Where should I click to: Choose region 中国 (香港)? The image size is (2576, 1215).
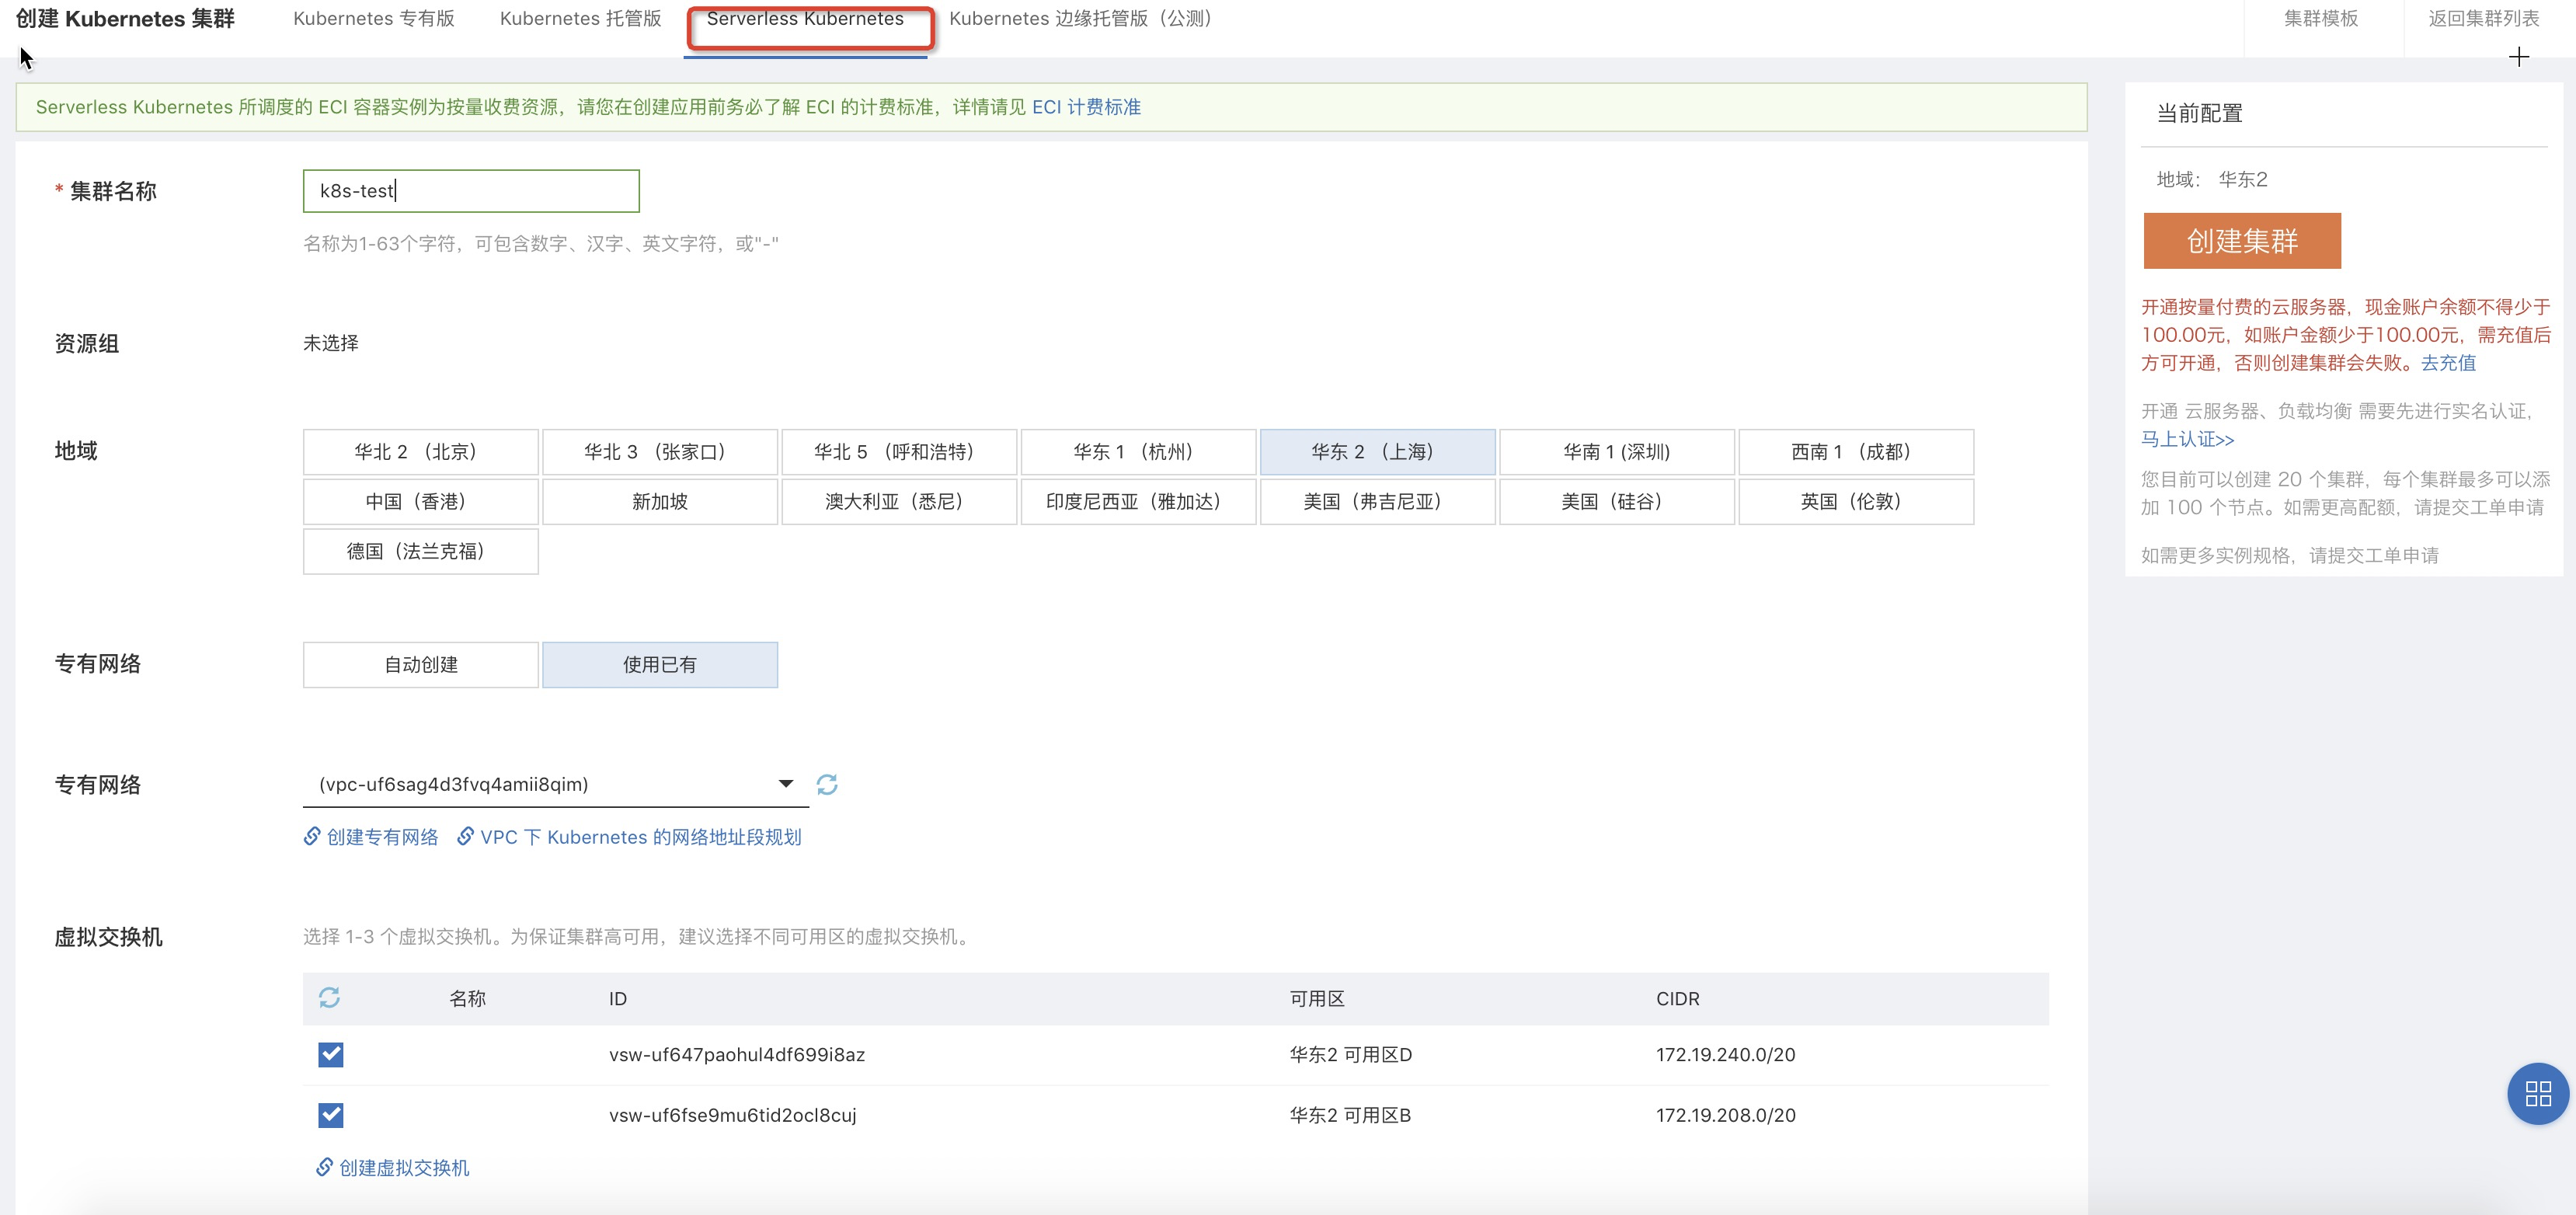[x=421, y=502]
